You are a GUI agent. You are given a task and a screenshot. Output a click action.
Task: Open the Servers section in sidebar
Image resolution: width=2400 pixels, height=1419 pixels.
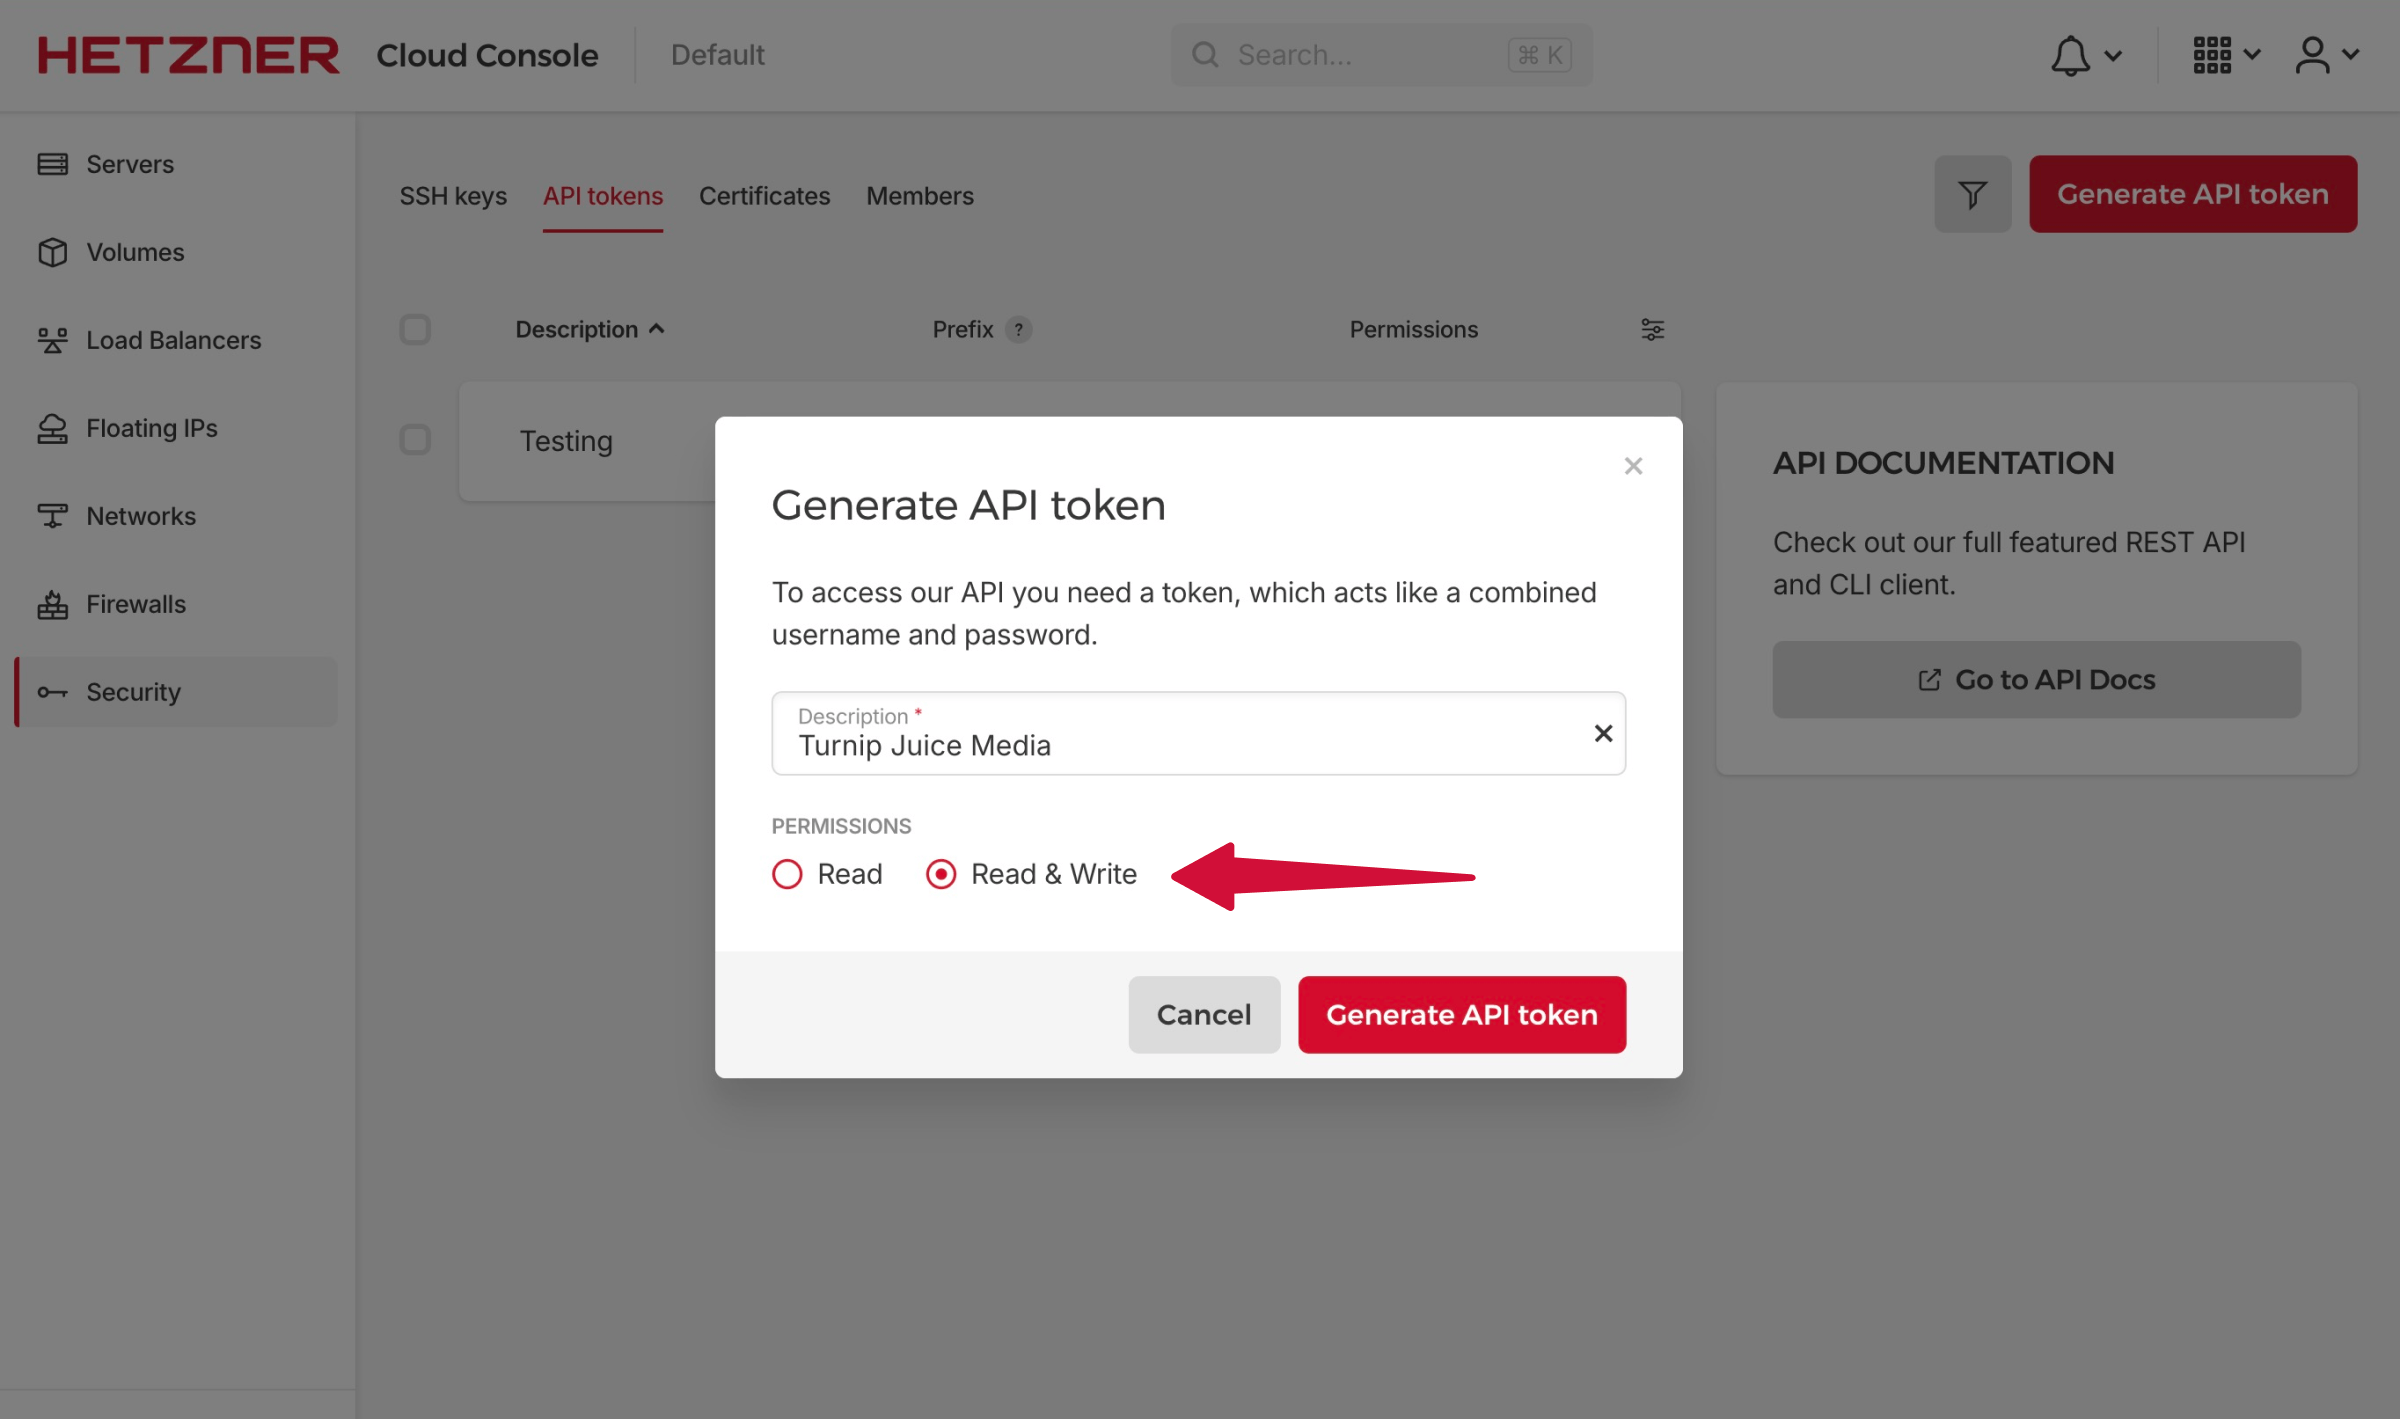tap(128, 164)
